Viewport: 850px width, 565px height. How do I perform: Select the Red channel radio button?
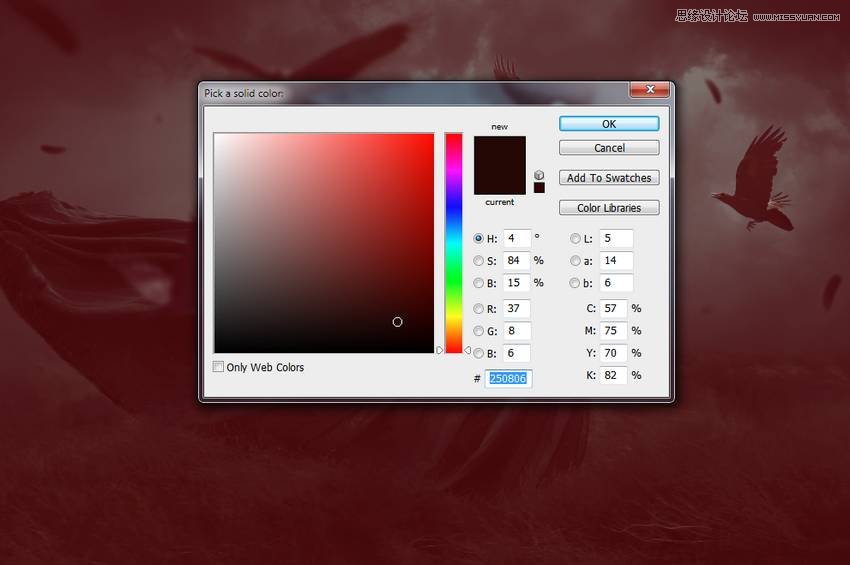[x=479, y=309]
